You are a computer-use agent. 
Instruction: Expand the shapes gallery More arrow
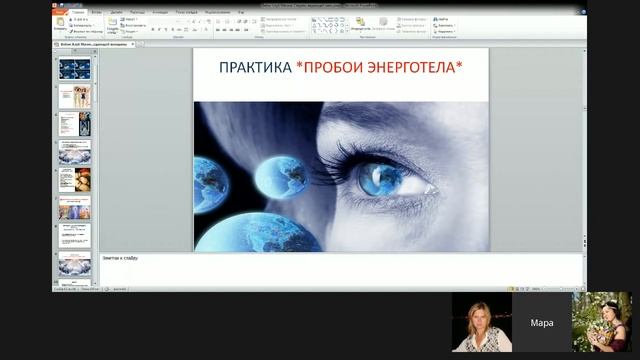[x=347, y=31]
